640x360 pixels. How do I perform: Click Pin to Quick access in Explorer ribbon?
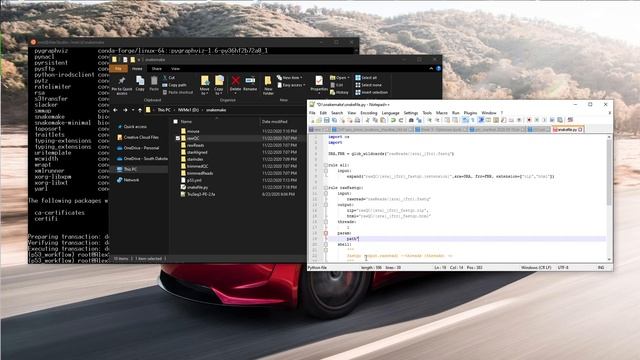point(122,85)
